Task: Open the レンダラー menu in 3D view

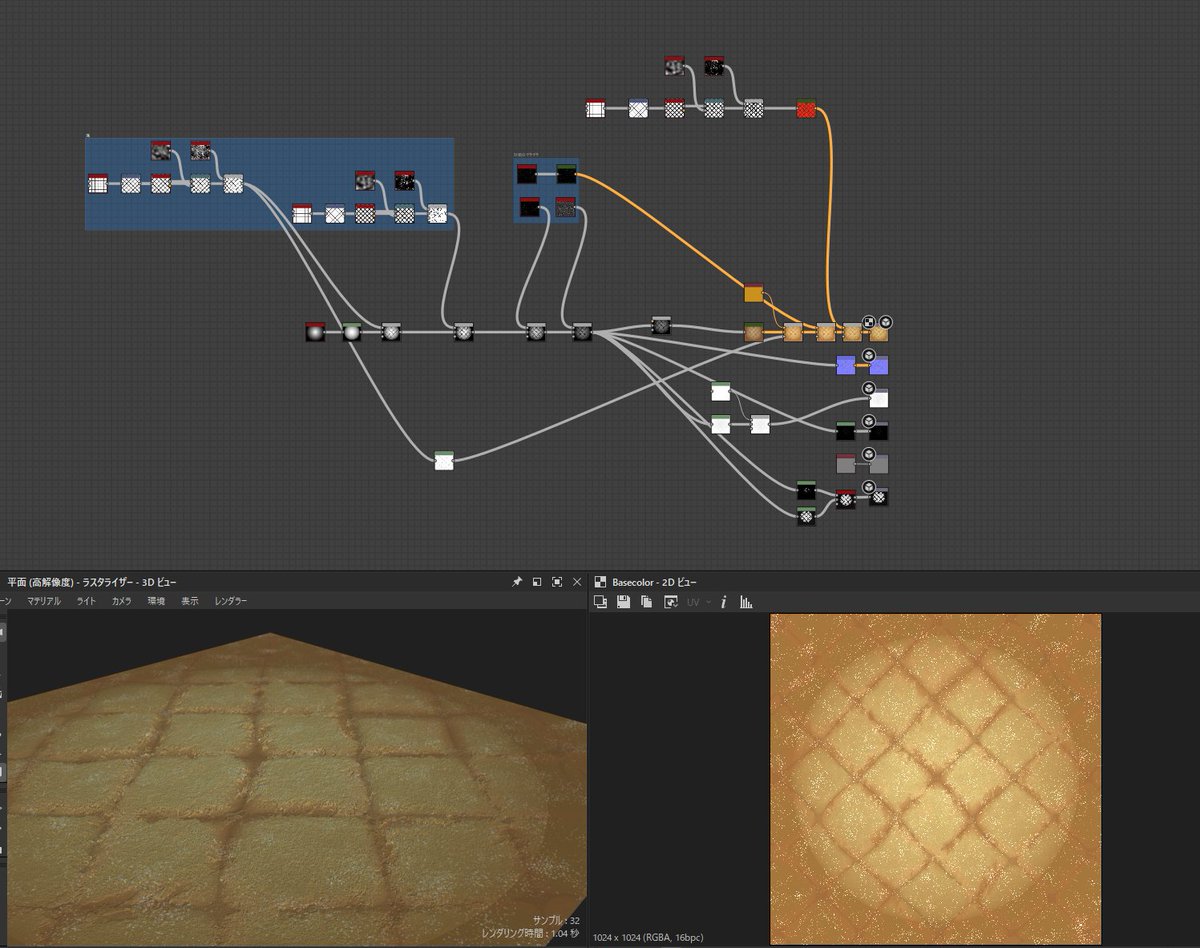Action: tap(230, 601)
